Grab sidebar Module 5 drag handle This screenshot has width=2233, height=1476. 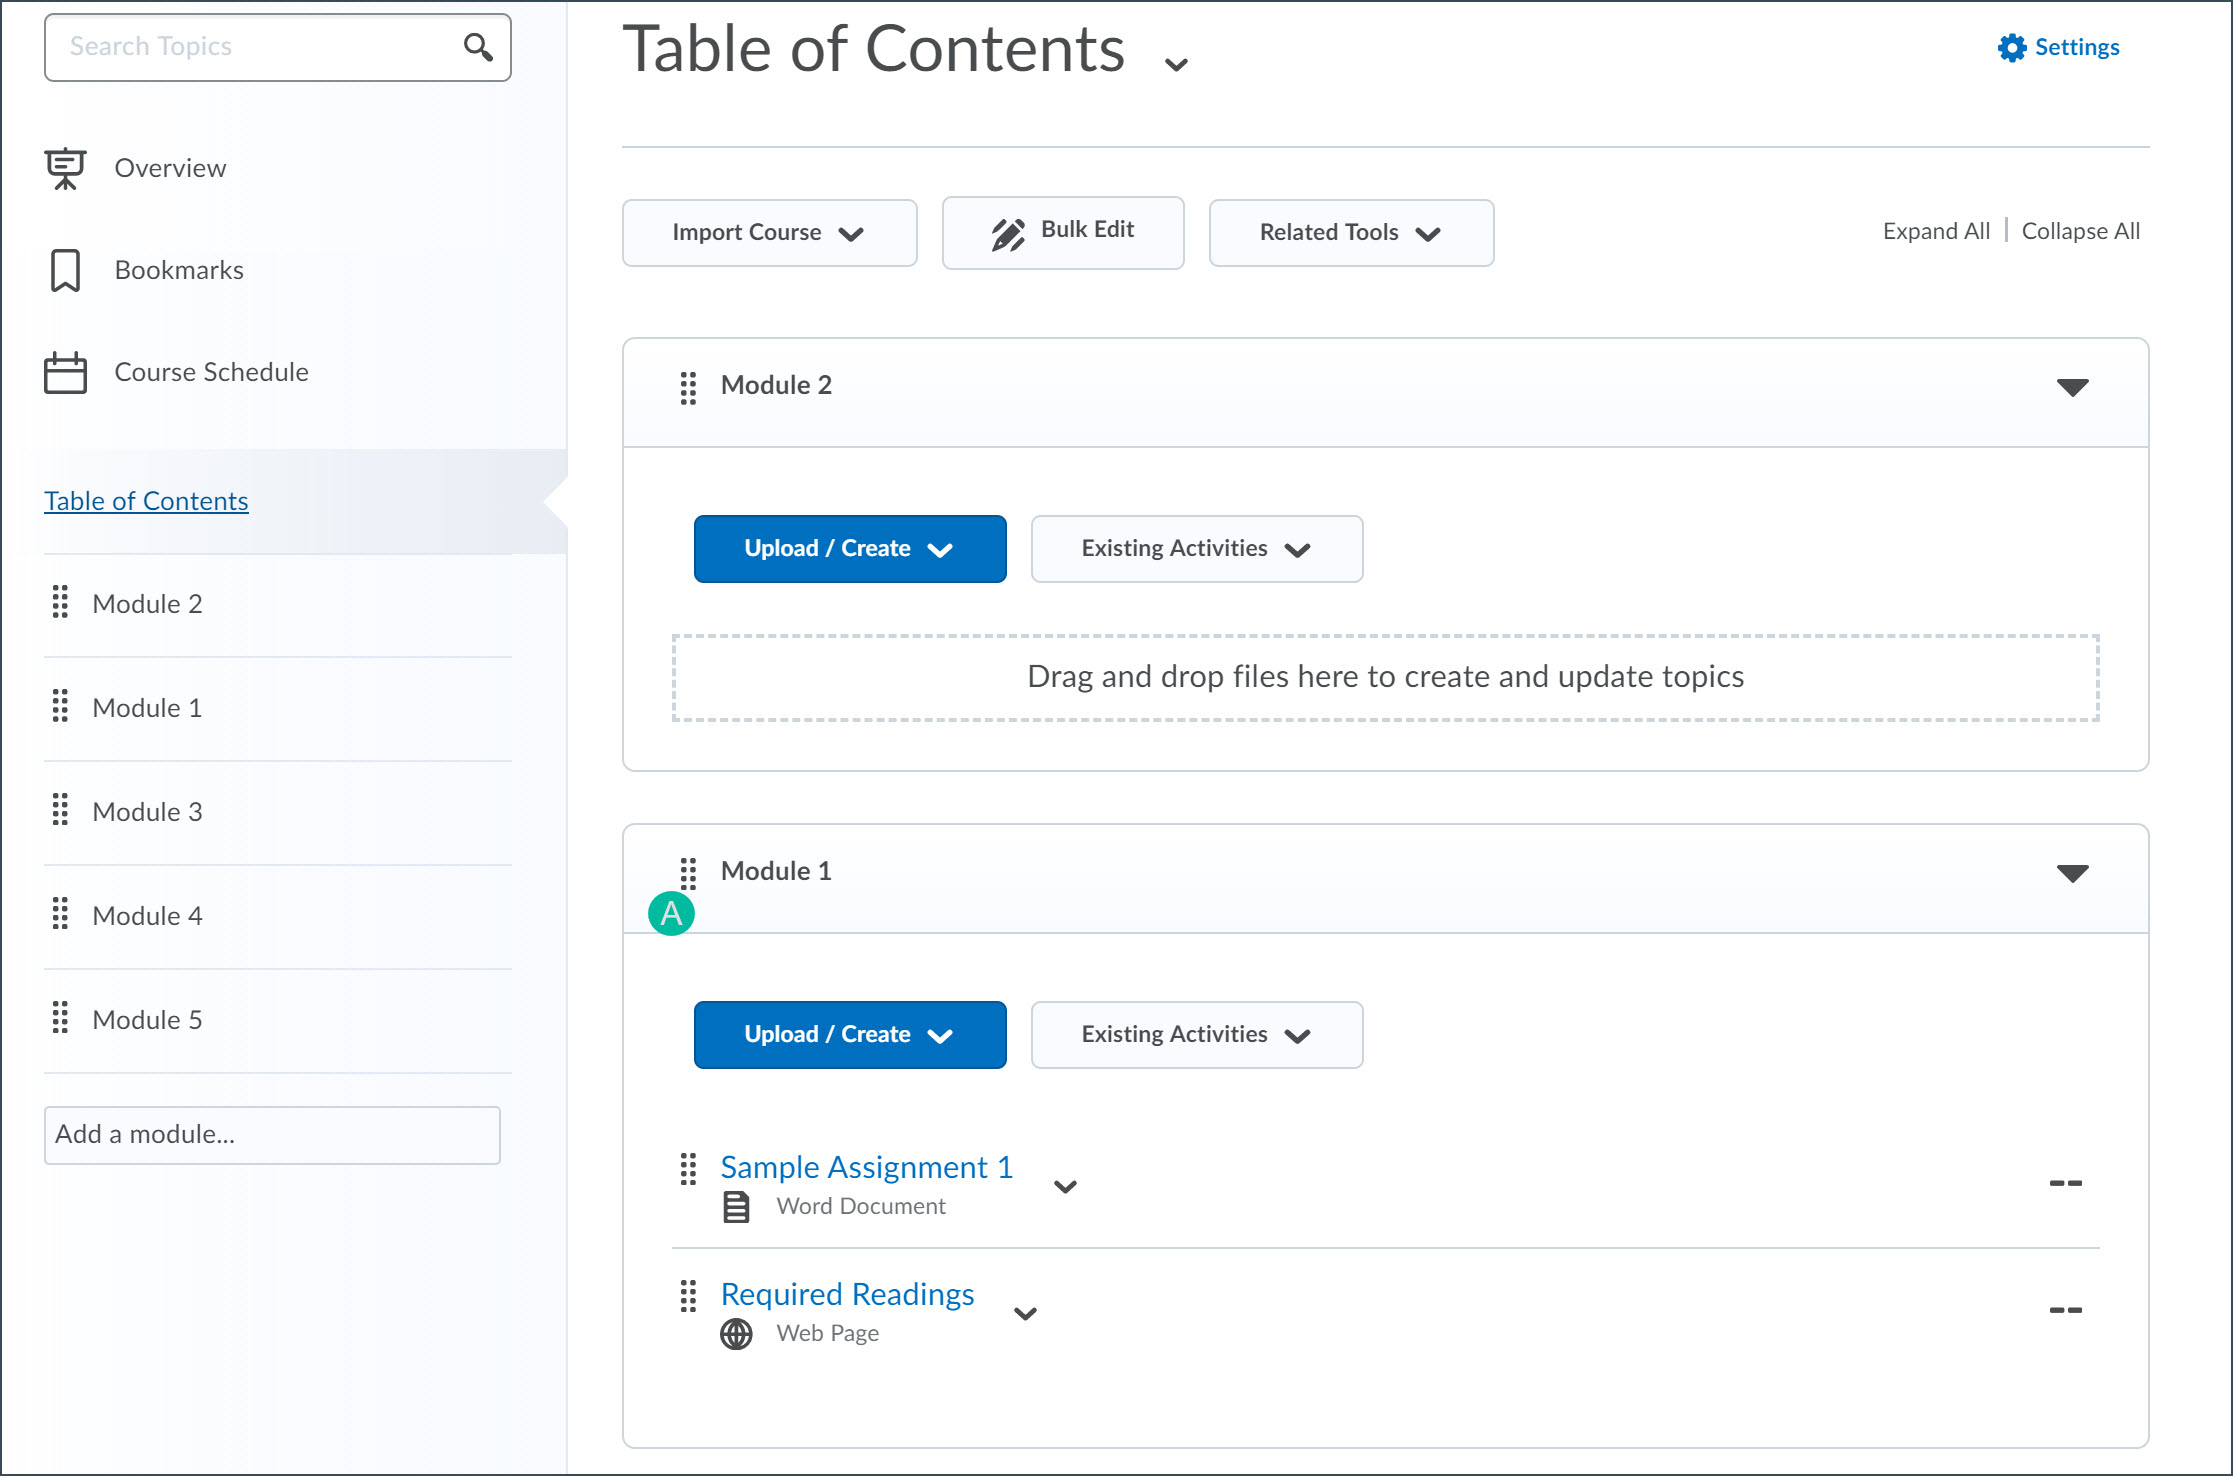pos(60,1018)
